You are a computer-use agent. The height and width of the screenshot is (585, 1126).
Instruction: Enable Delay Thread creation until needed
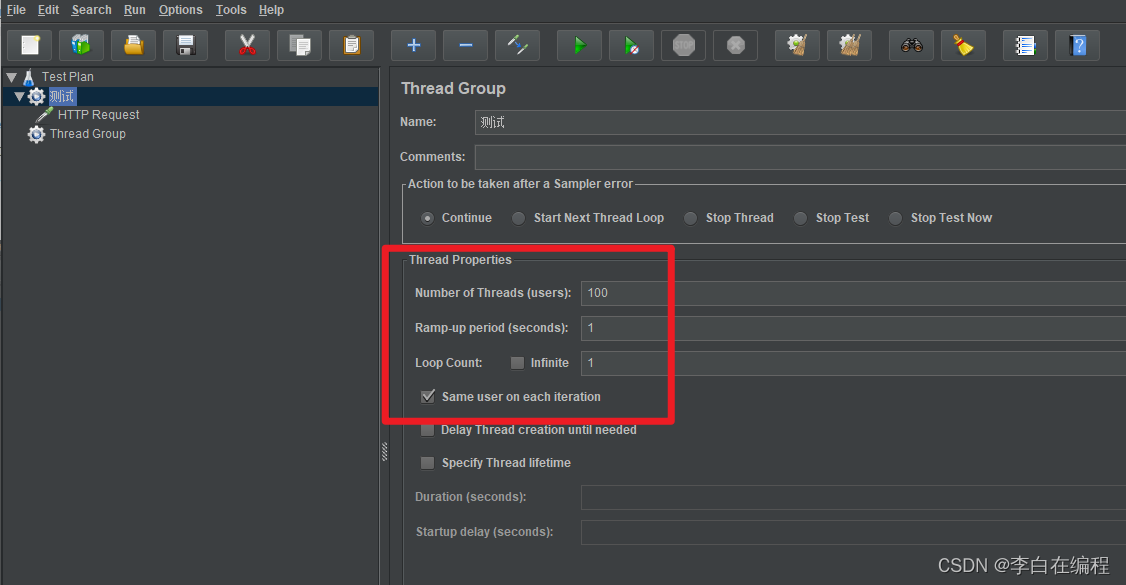click(x=427, y=430)
